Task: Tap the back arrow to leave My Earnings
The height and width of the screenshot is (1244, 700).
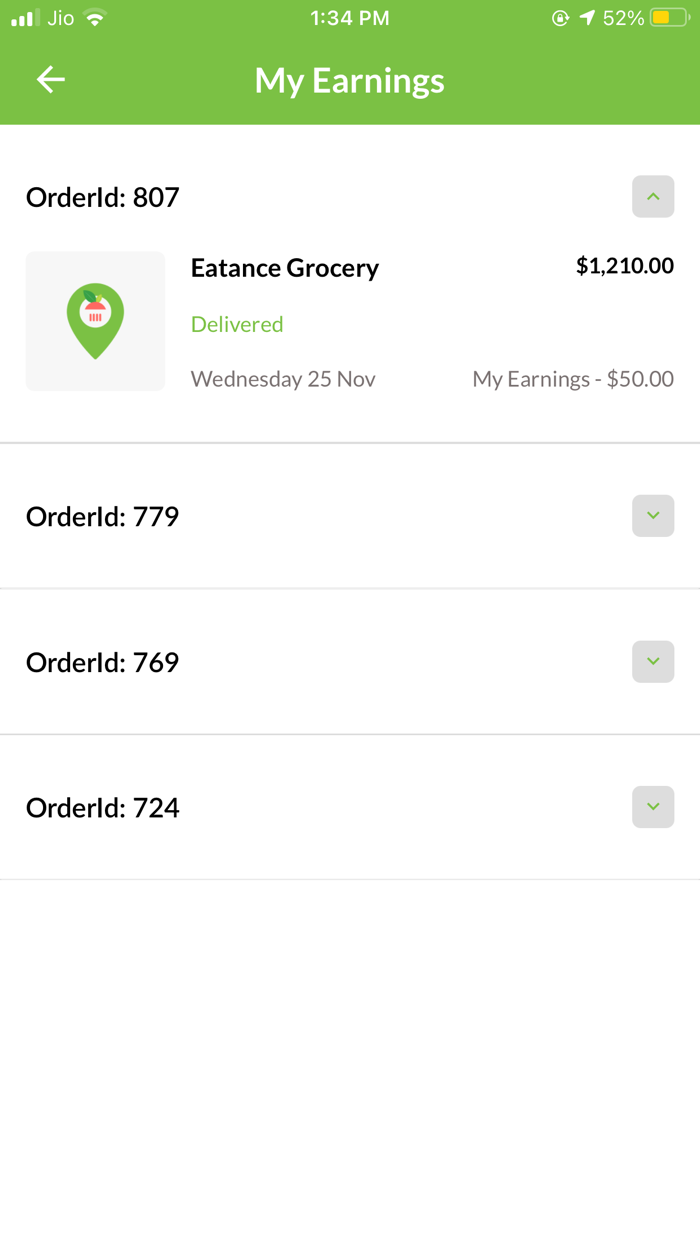Action: pos(50,79)
